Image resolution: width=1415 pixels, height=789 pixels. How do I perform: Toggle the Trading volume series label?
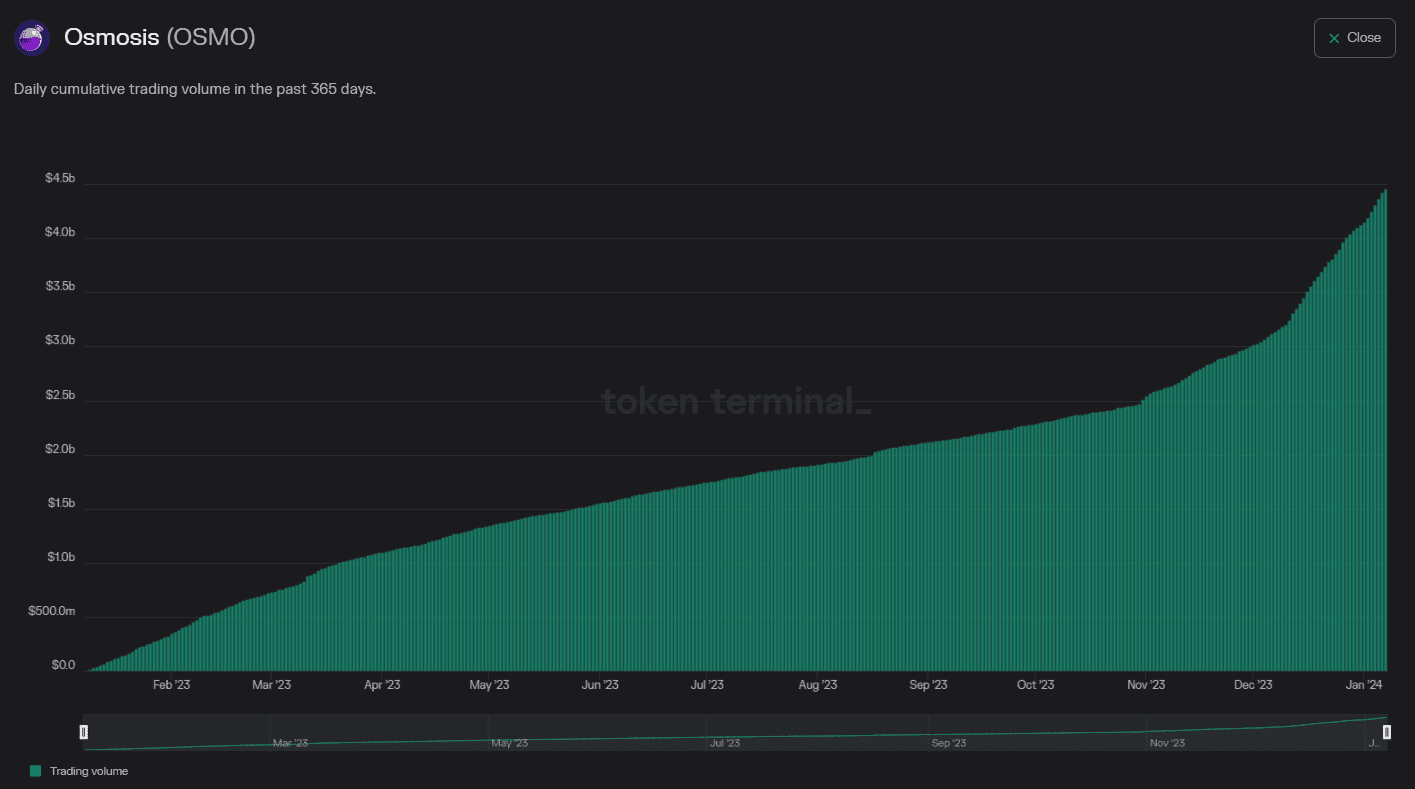tap(89, 771)
